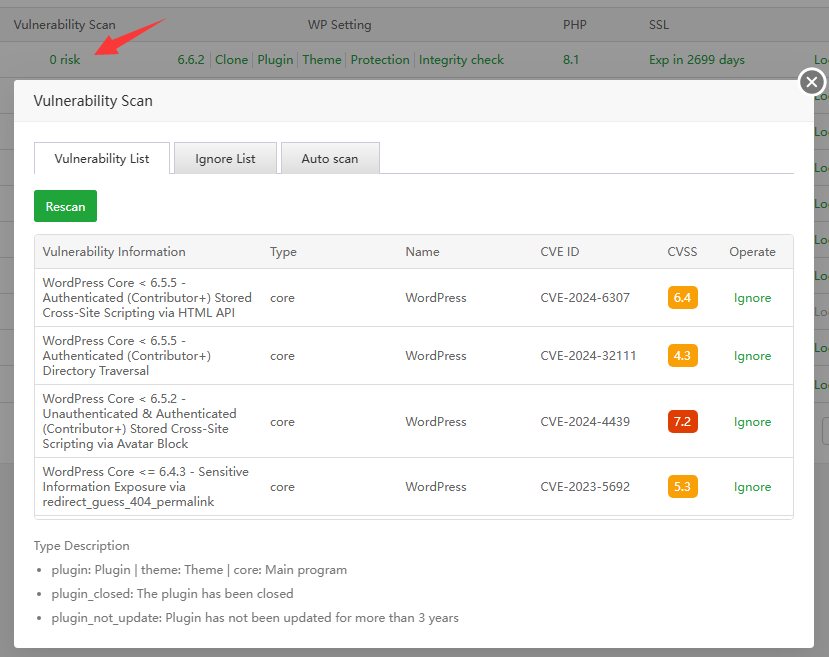Image resolution: width=829 pixels, height=657 pixels.
Task: Click the CVE-2024-32111 cell
Action: click(x=588, y=356)
